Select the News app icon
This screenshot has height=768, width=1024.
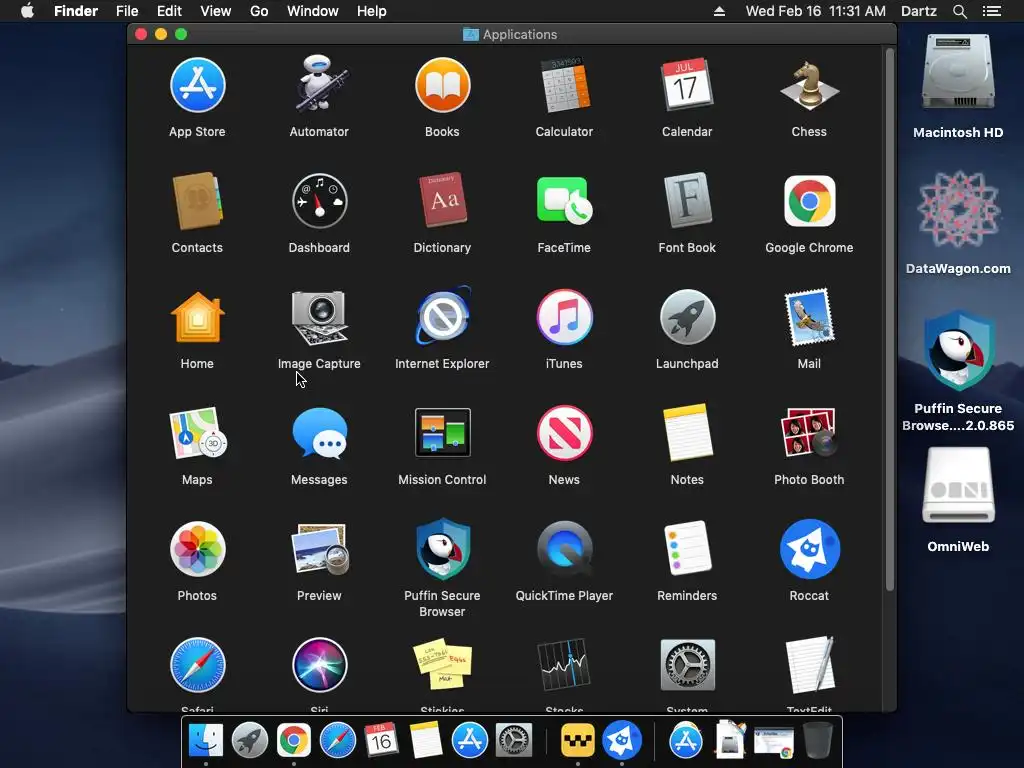pyautogui.click(x=564, y=433)
